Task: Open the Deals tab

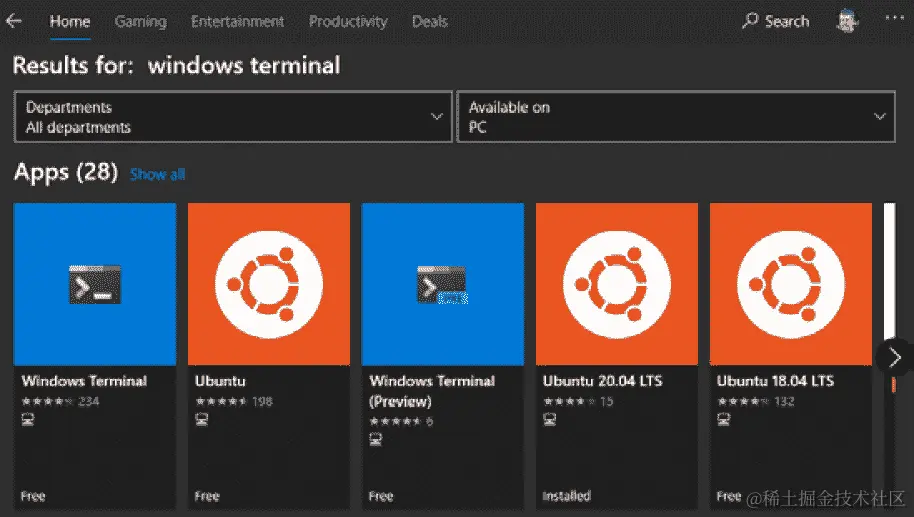Action: point(430,22)
